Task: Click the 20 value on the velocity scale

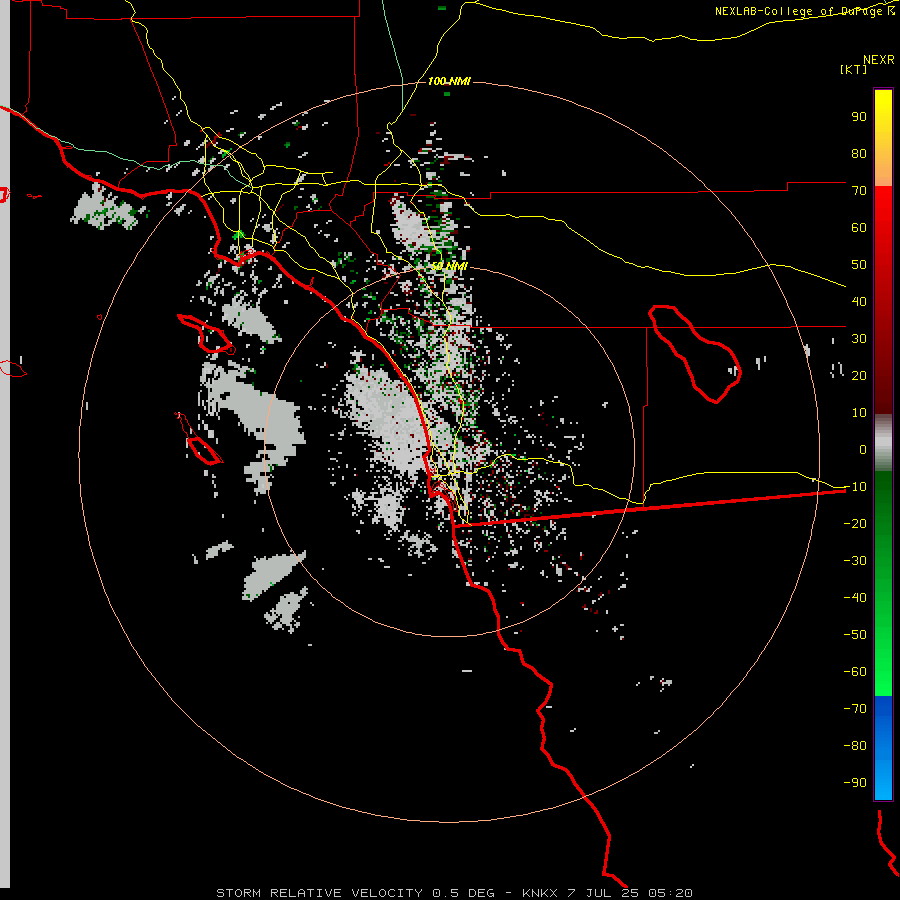Action: pos(859,375)
